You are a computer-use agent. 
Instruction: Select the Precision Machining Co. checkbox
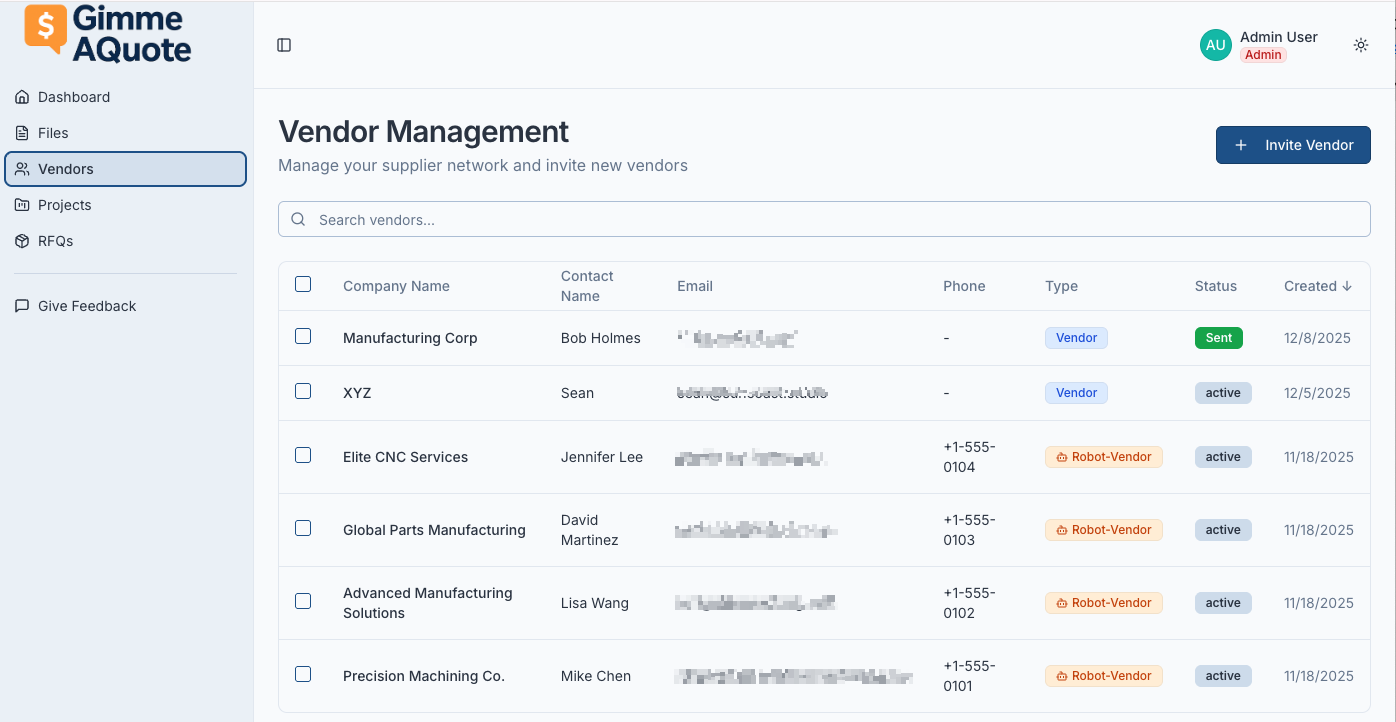303,675
